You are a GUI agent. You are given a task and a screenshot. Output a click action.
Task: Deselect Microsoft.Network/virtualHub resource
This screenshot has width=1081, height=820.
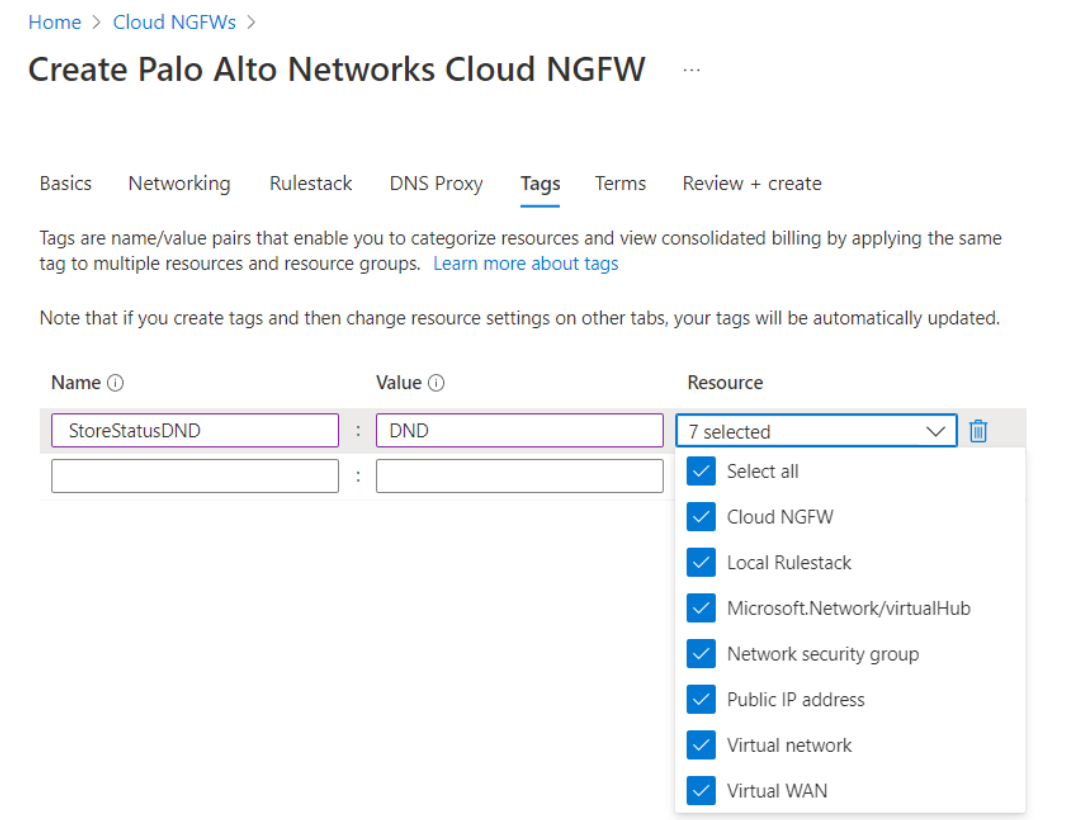point(701,608)
